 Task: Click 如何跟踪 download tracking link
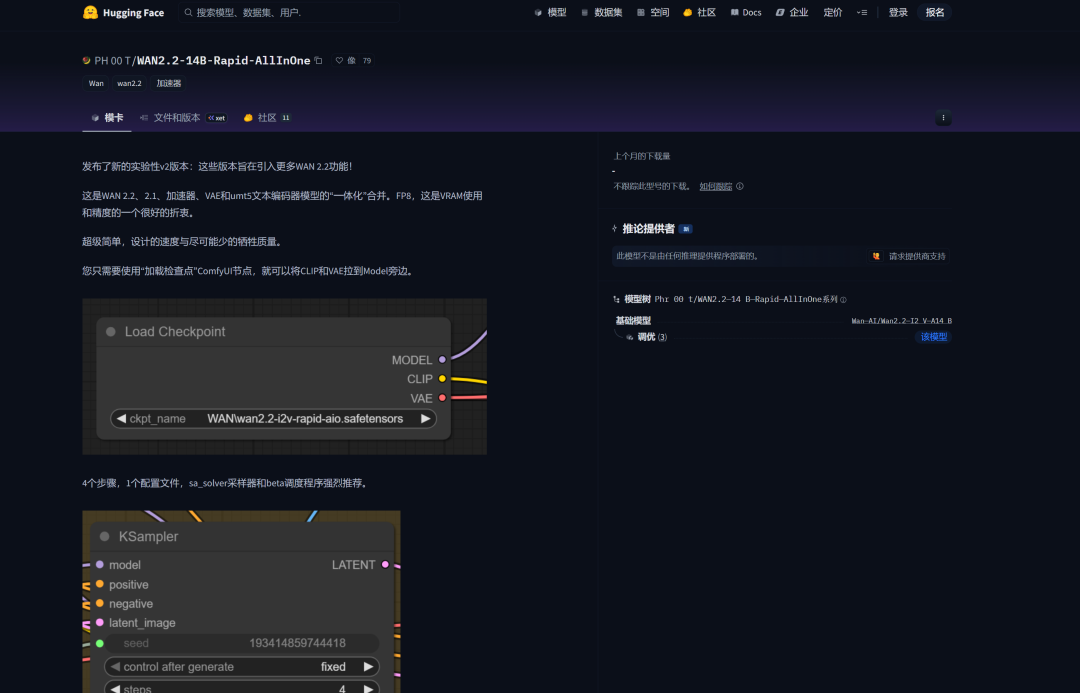(x=716, y=187)
